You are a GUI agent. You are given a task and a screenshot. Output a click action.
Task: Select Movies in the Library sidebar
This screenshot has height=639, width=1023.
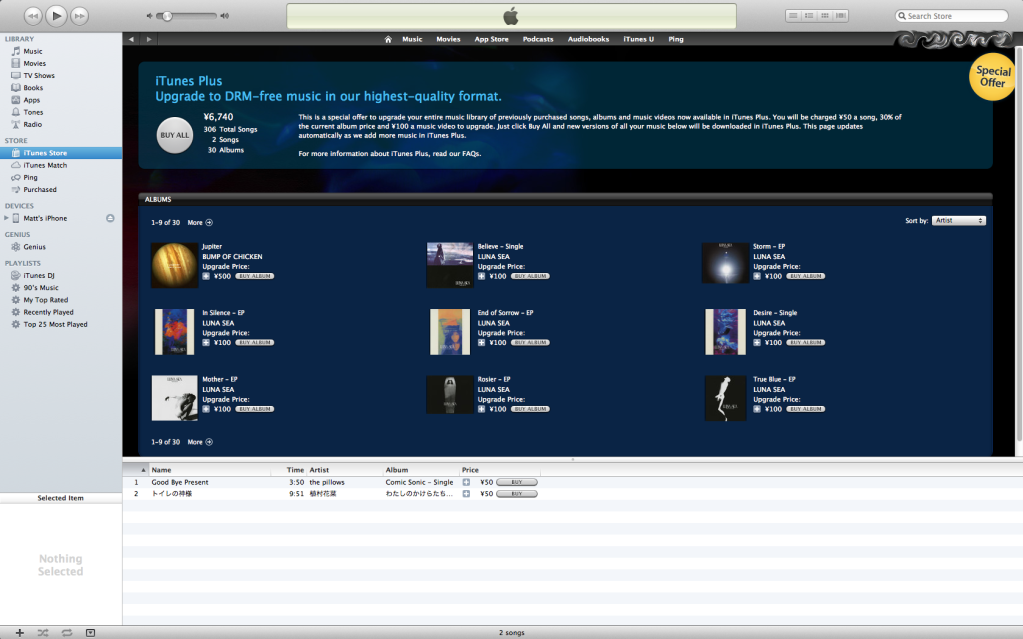(35, 63)
